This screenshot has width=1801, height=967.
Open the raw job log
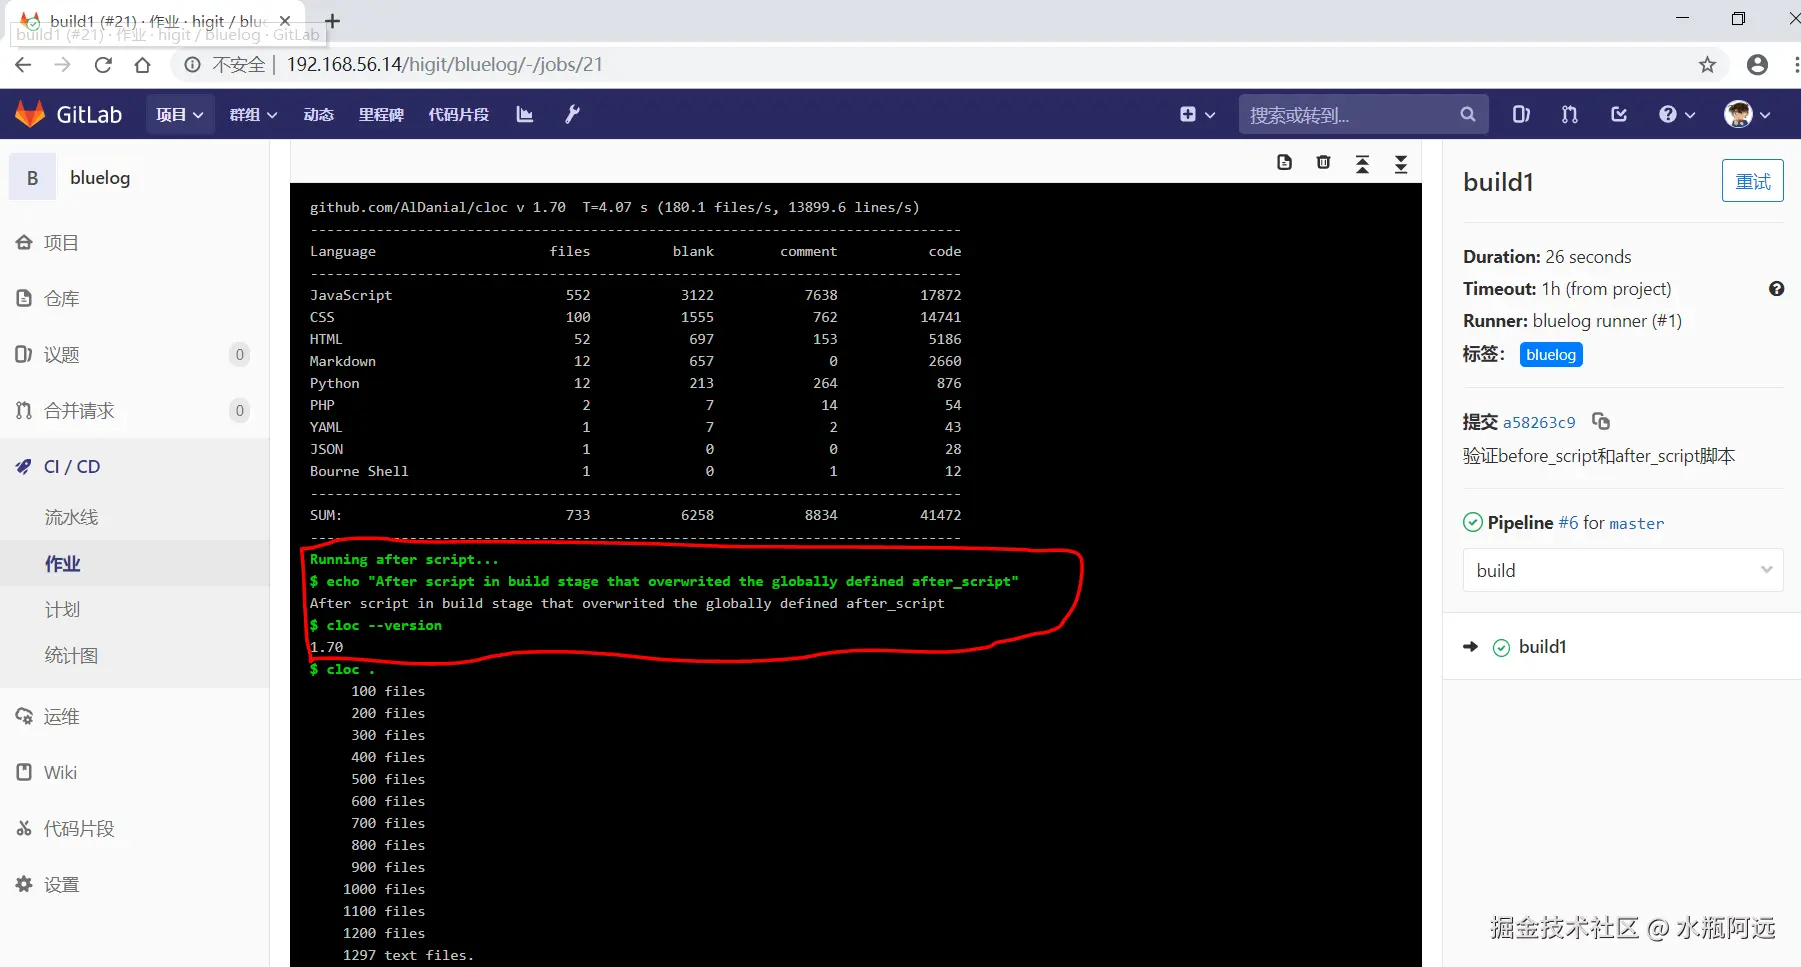point(1285,162)
